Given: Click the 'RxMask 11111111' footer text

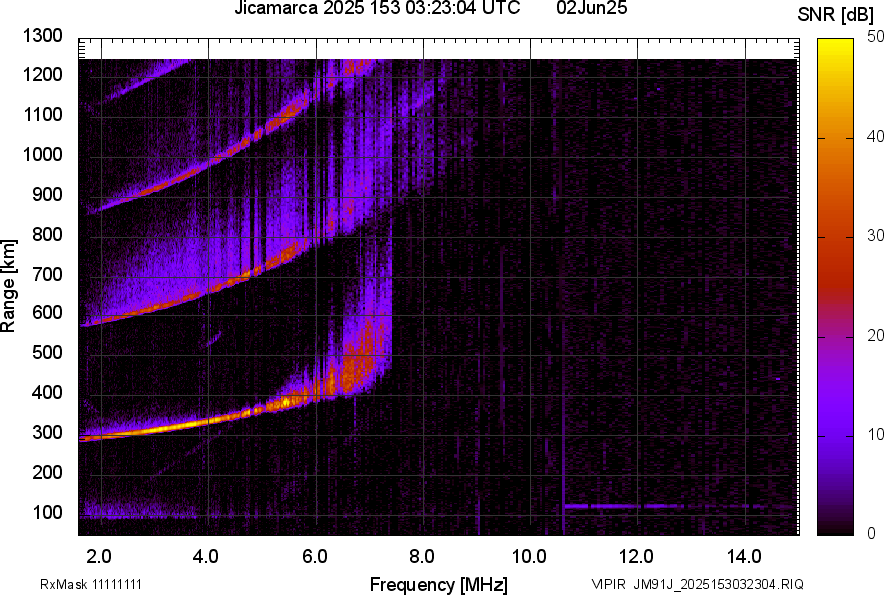Looking at the screenshot, I should coord(91,584).
